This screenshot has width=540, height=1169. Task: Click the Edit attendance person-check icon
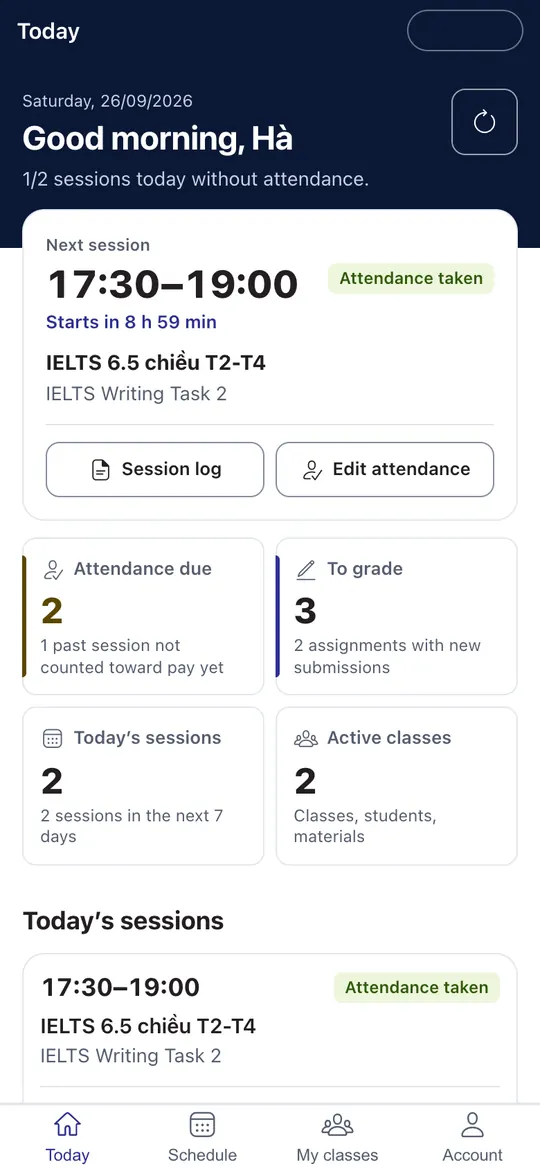(312, 470)
